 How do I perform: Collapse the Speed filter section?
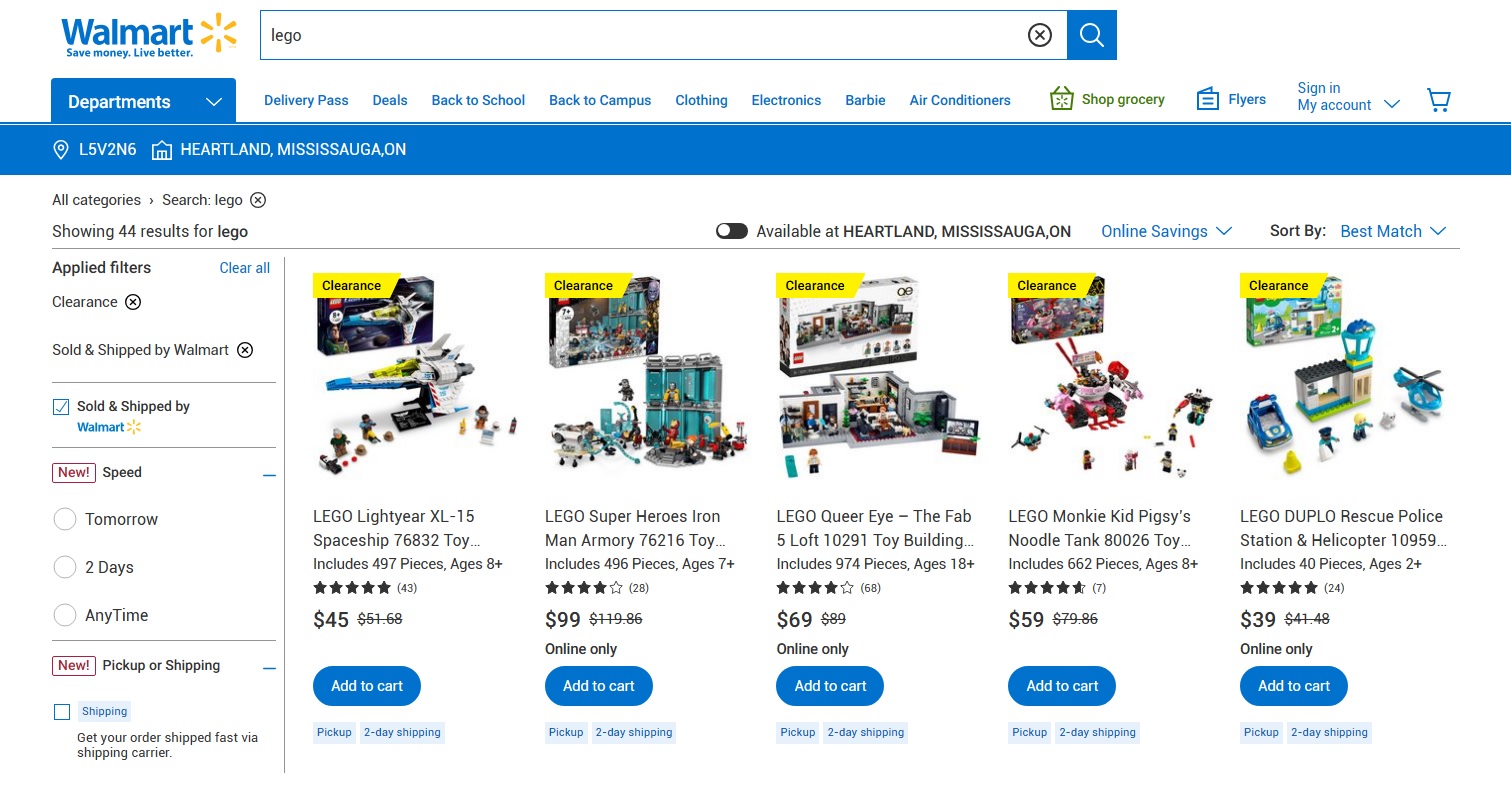pyautogui.click(x=269, y=475)
